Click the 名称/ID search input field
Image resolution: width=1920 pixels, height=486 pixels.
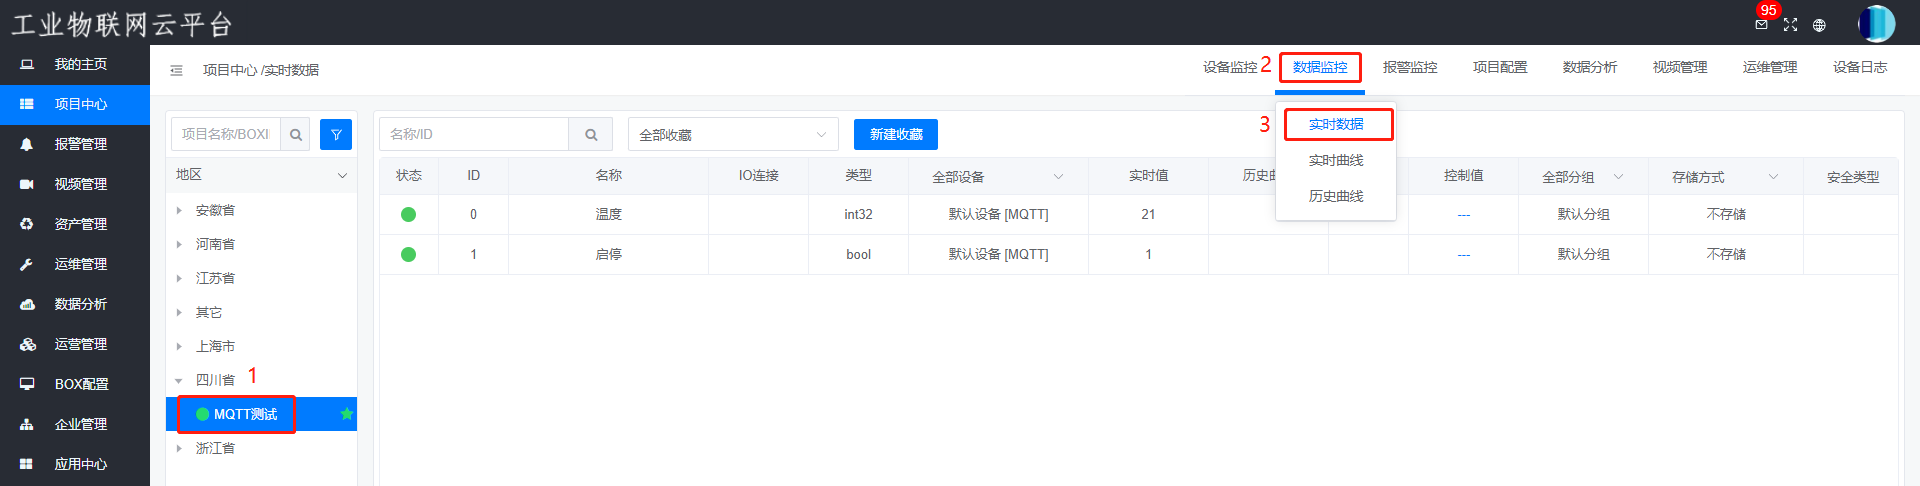(x=474, y=134)
